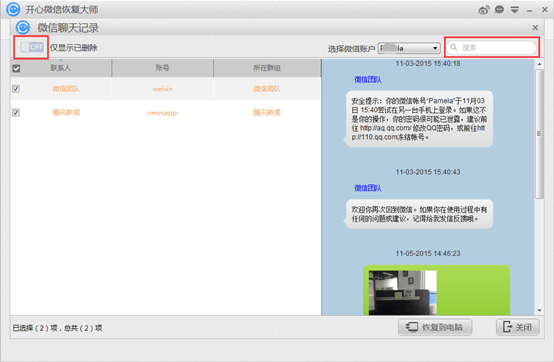Click the Weibo icon in title bar
The width and height of the screenshot is (554, 362).
484,10
